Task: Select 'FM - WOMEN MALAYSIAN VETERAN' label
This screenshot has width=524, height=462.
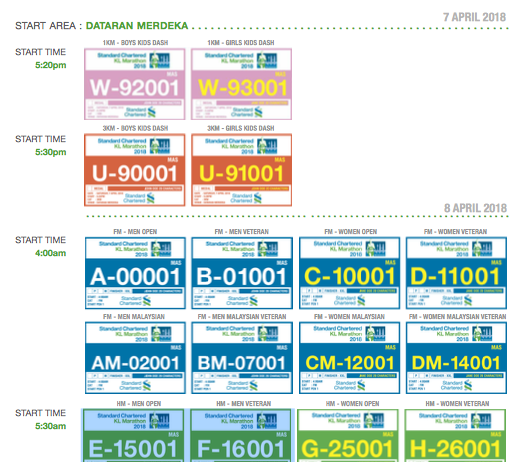Action: click(457, 317)
